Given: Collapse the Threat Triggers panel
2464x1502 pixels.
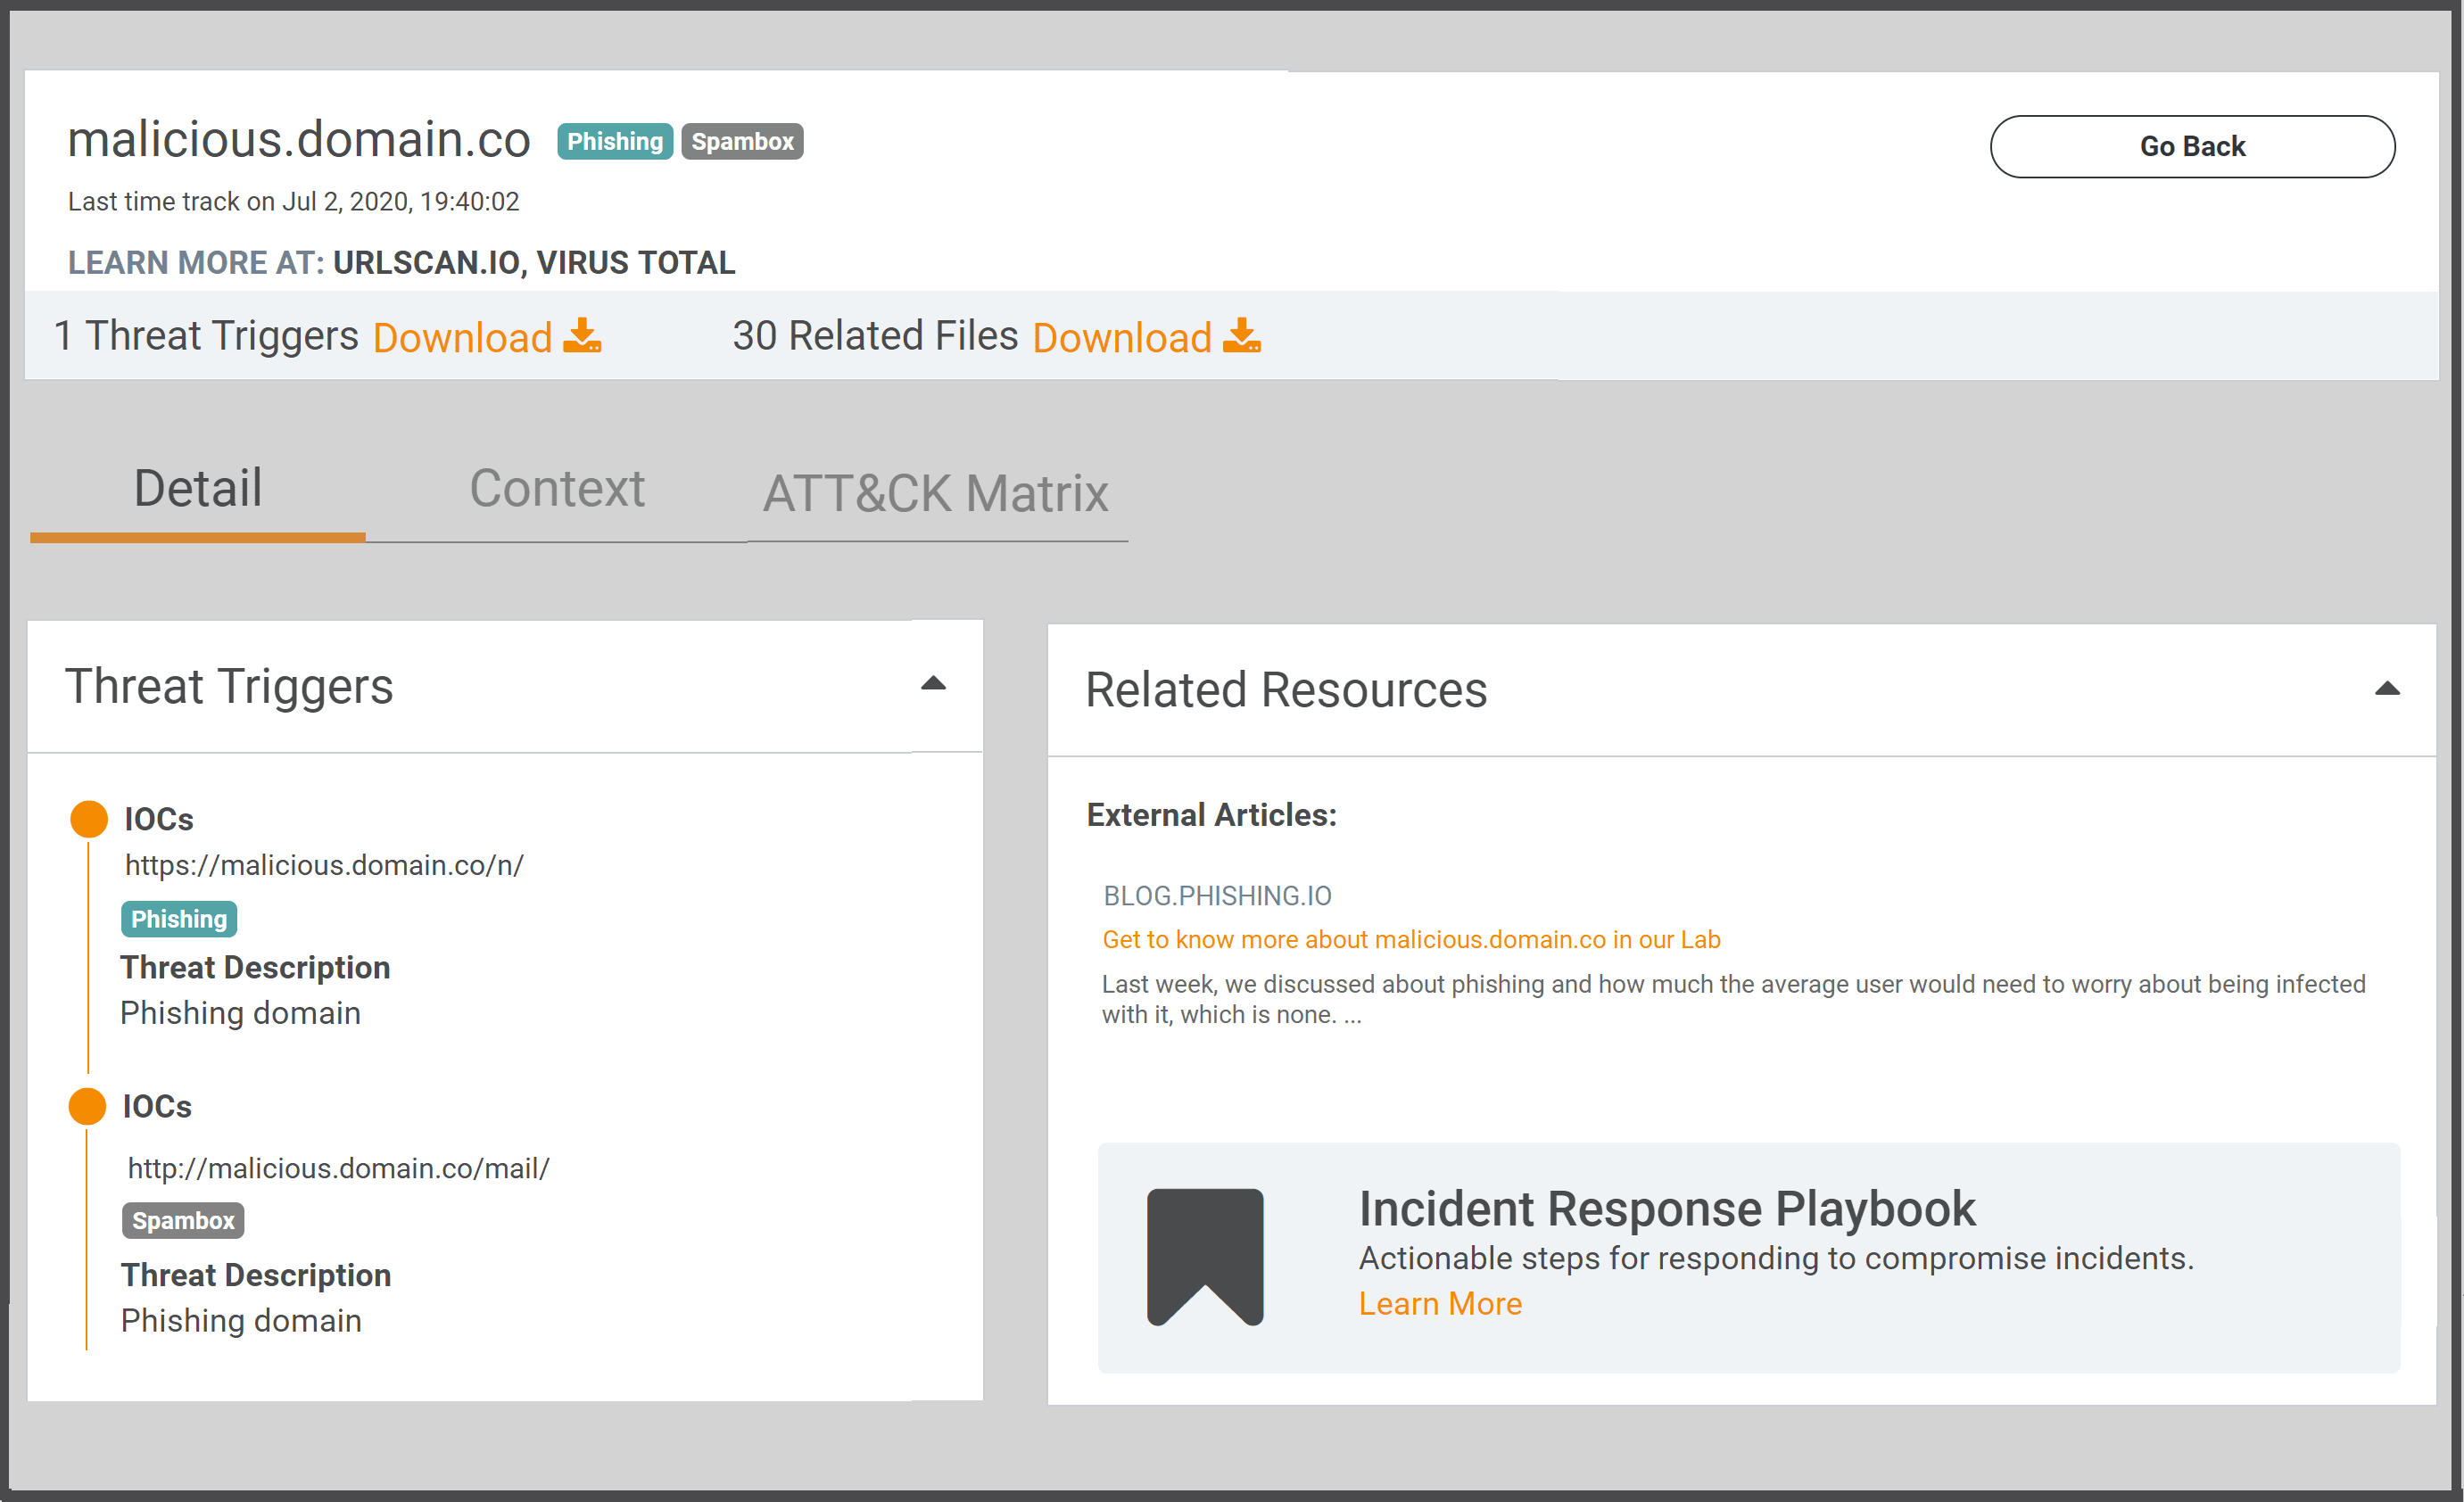Looking at the screenshot, I should pyautogui.click(x=932, y=684).
